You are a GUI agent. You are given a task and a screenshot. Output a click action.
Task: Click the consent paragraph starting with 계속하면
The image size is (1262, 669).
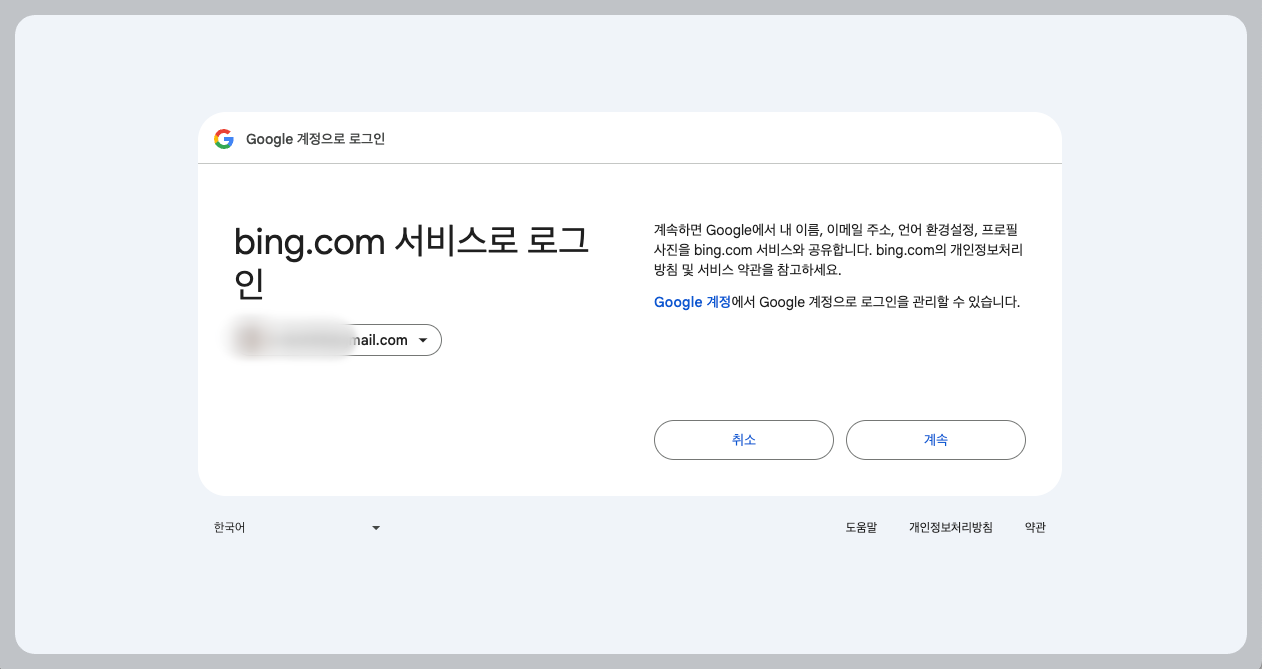click(836, 250)
